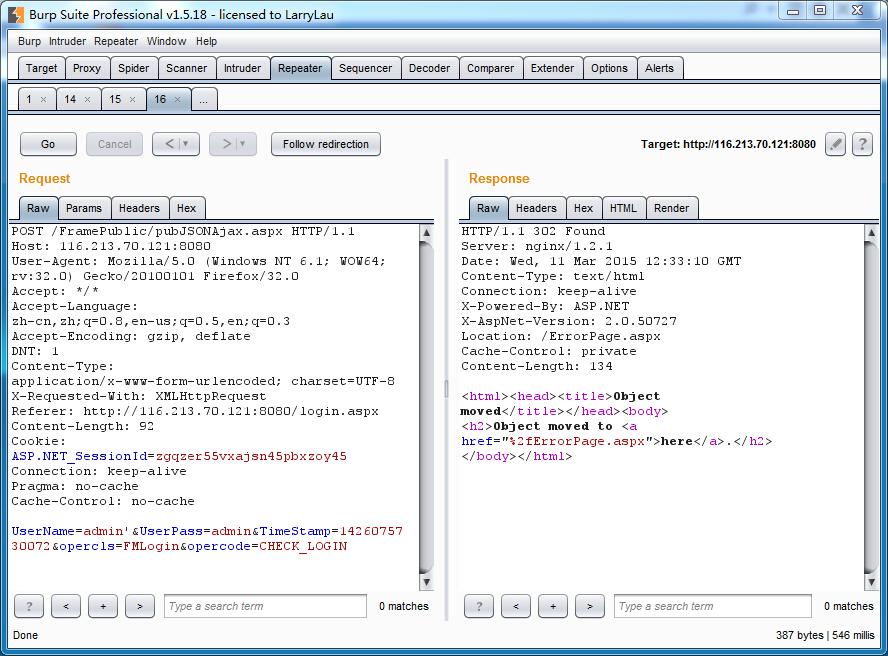Show response Hex view
This screenshot has width=888, height=656.
pyautogui.click(x=583, y=208)
